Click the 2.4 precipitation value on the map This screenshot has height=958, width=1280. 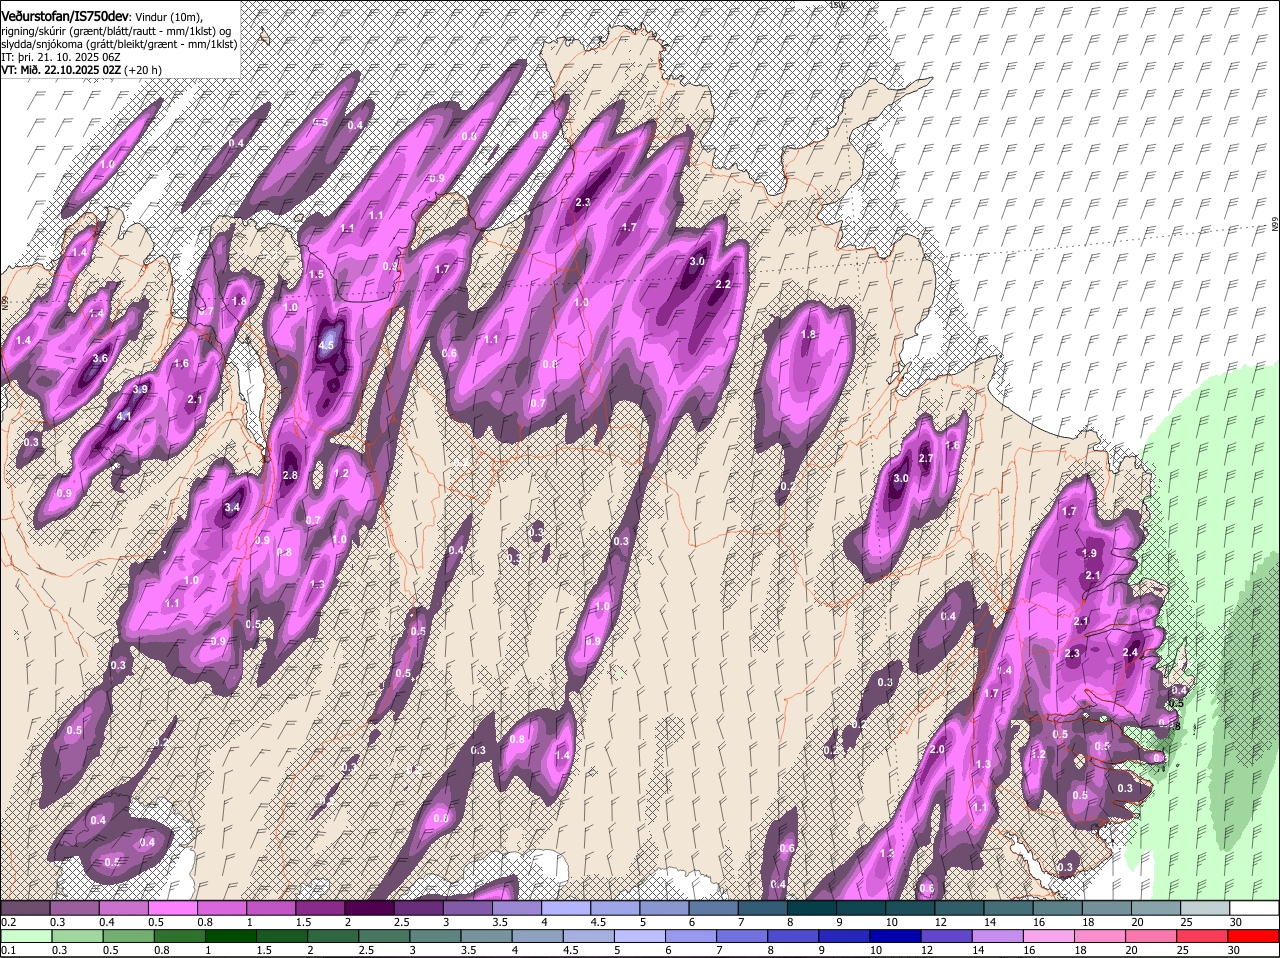[x=1131, y=652]
